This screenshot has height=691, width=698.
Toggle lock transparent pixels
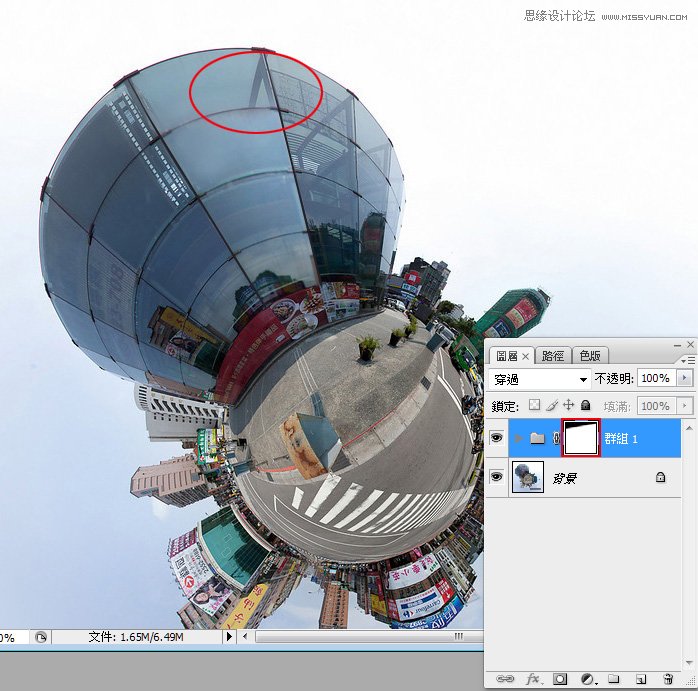[533, 405]
